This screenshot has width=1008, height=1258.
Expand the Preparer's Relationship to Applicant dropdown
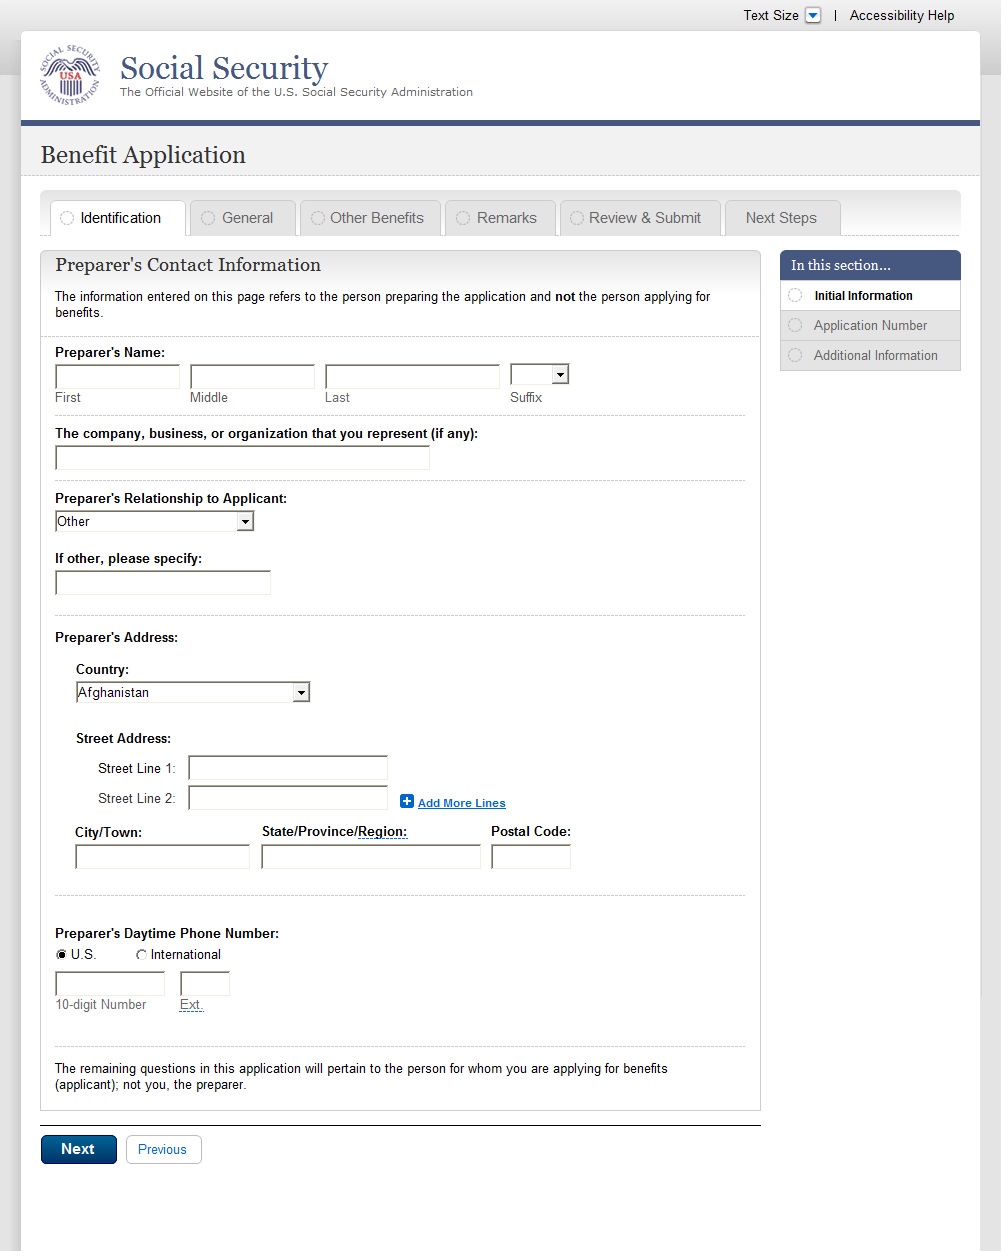[155, 521]
